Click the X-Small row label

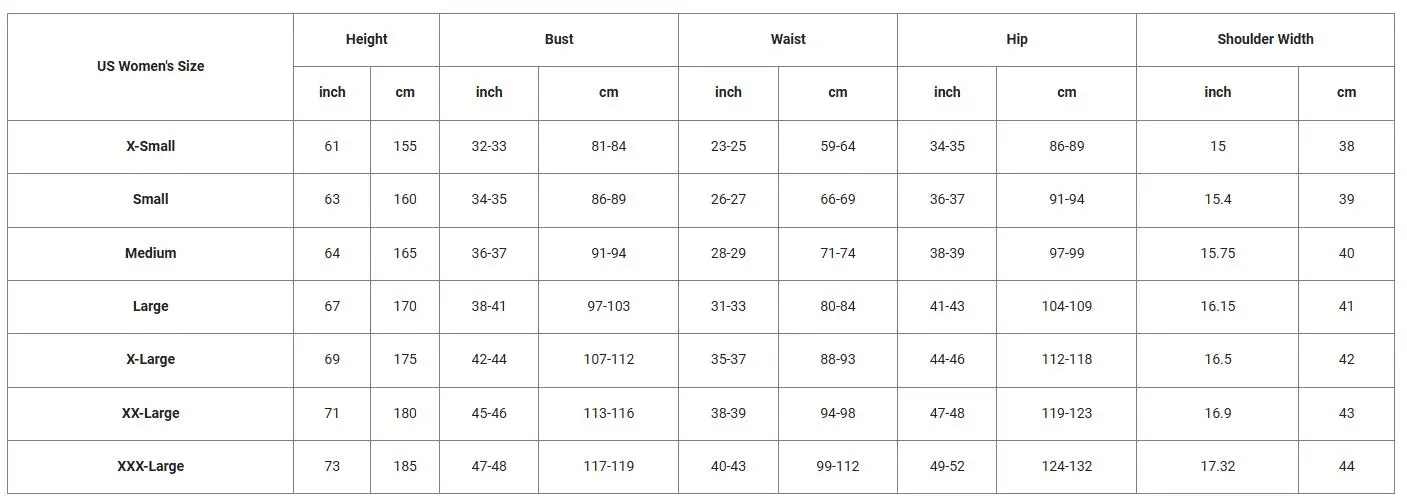point(151,146)
